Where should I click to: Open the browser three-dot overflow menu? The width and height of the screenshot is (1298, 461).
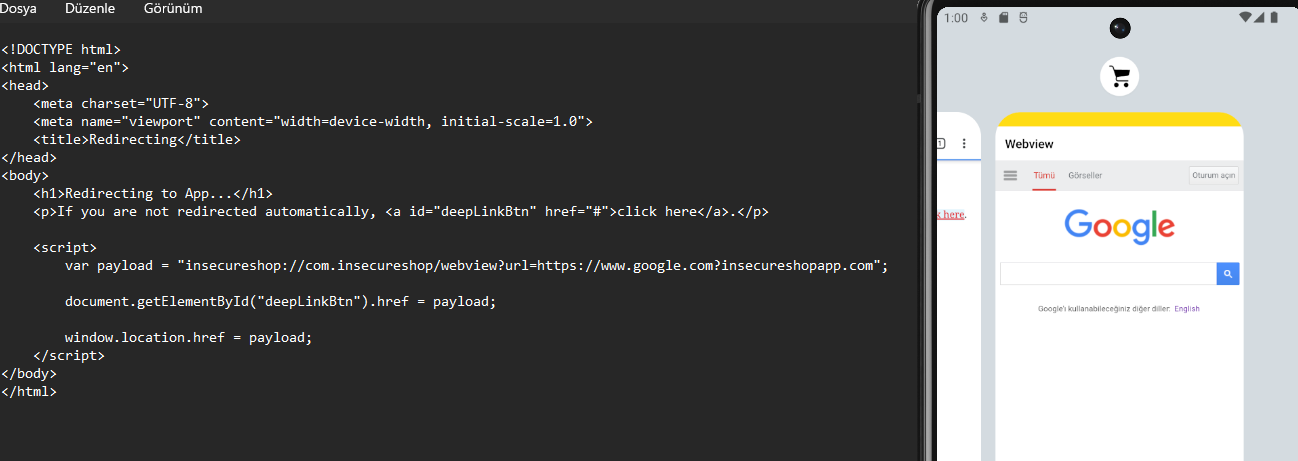tap(964, 144)
